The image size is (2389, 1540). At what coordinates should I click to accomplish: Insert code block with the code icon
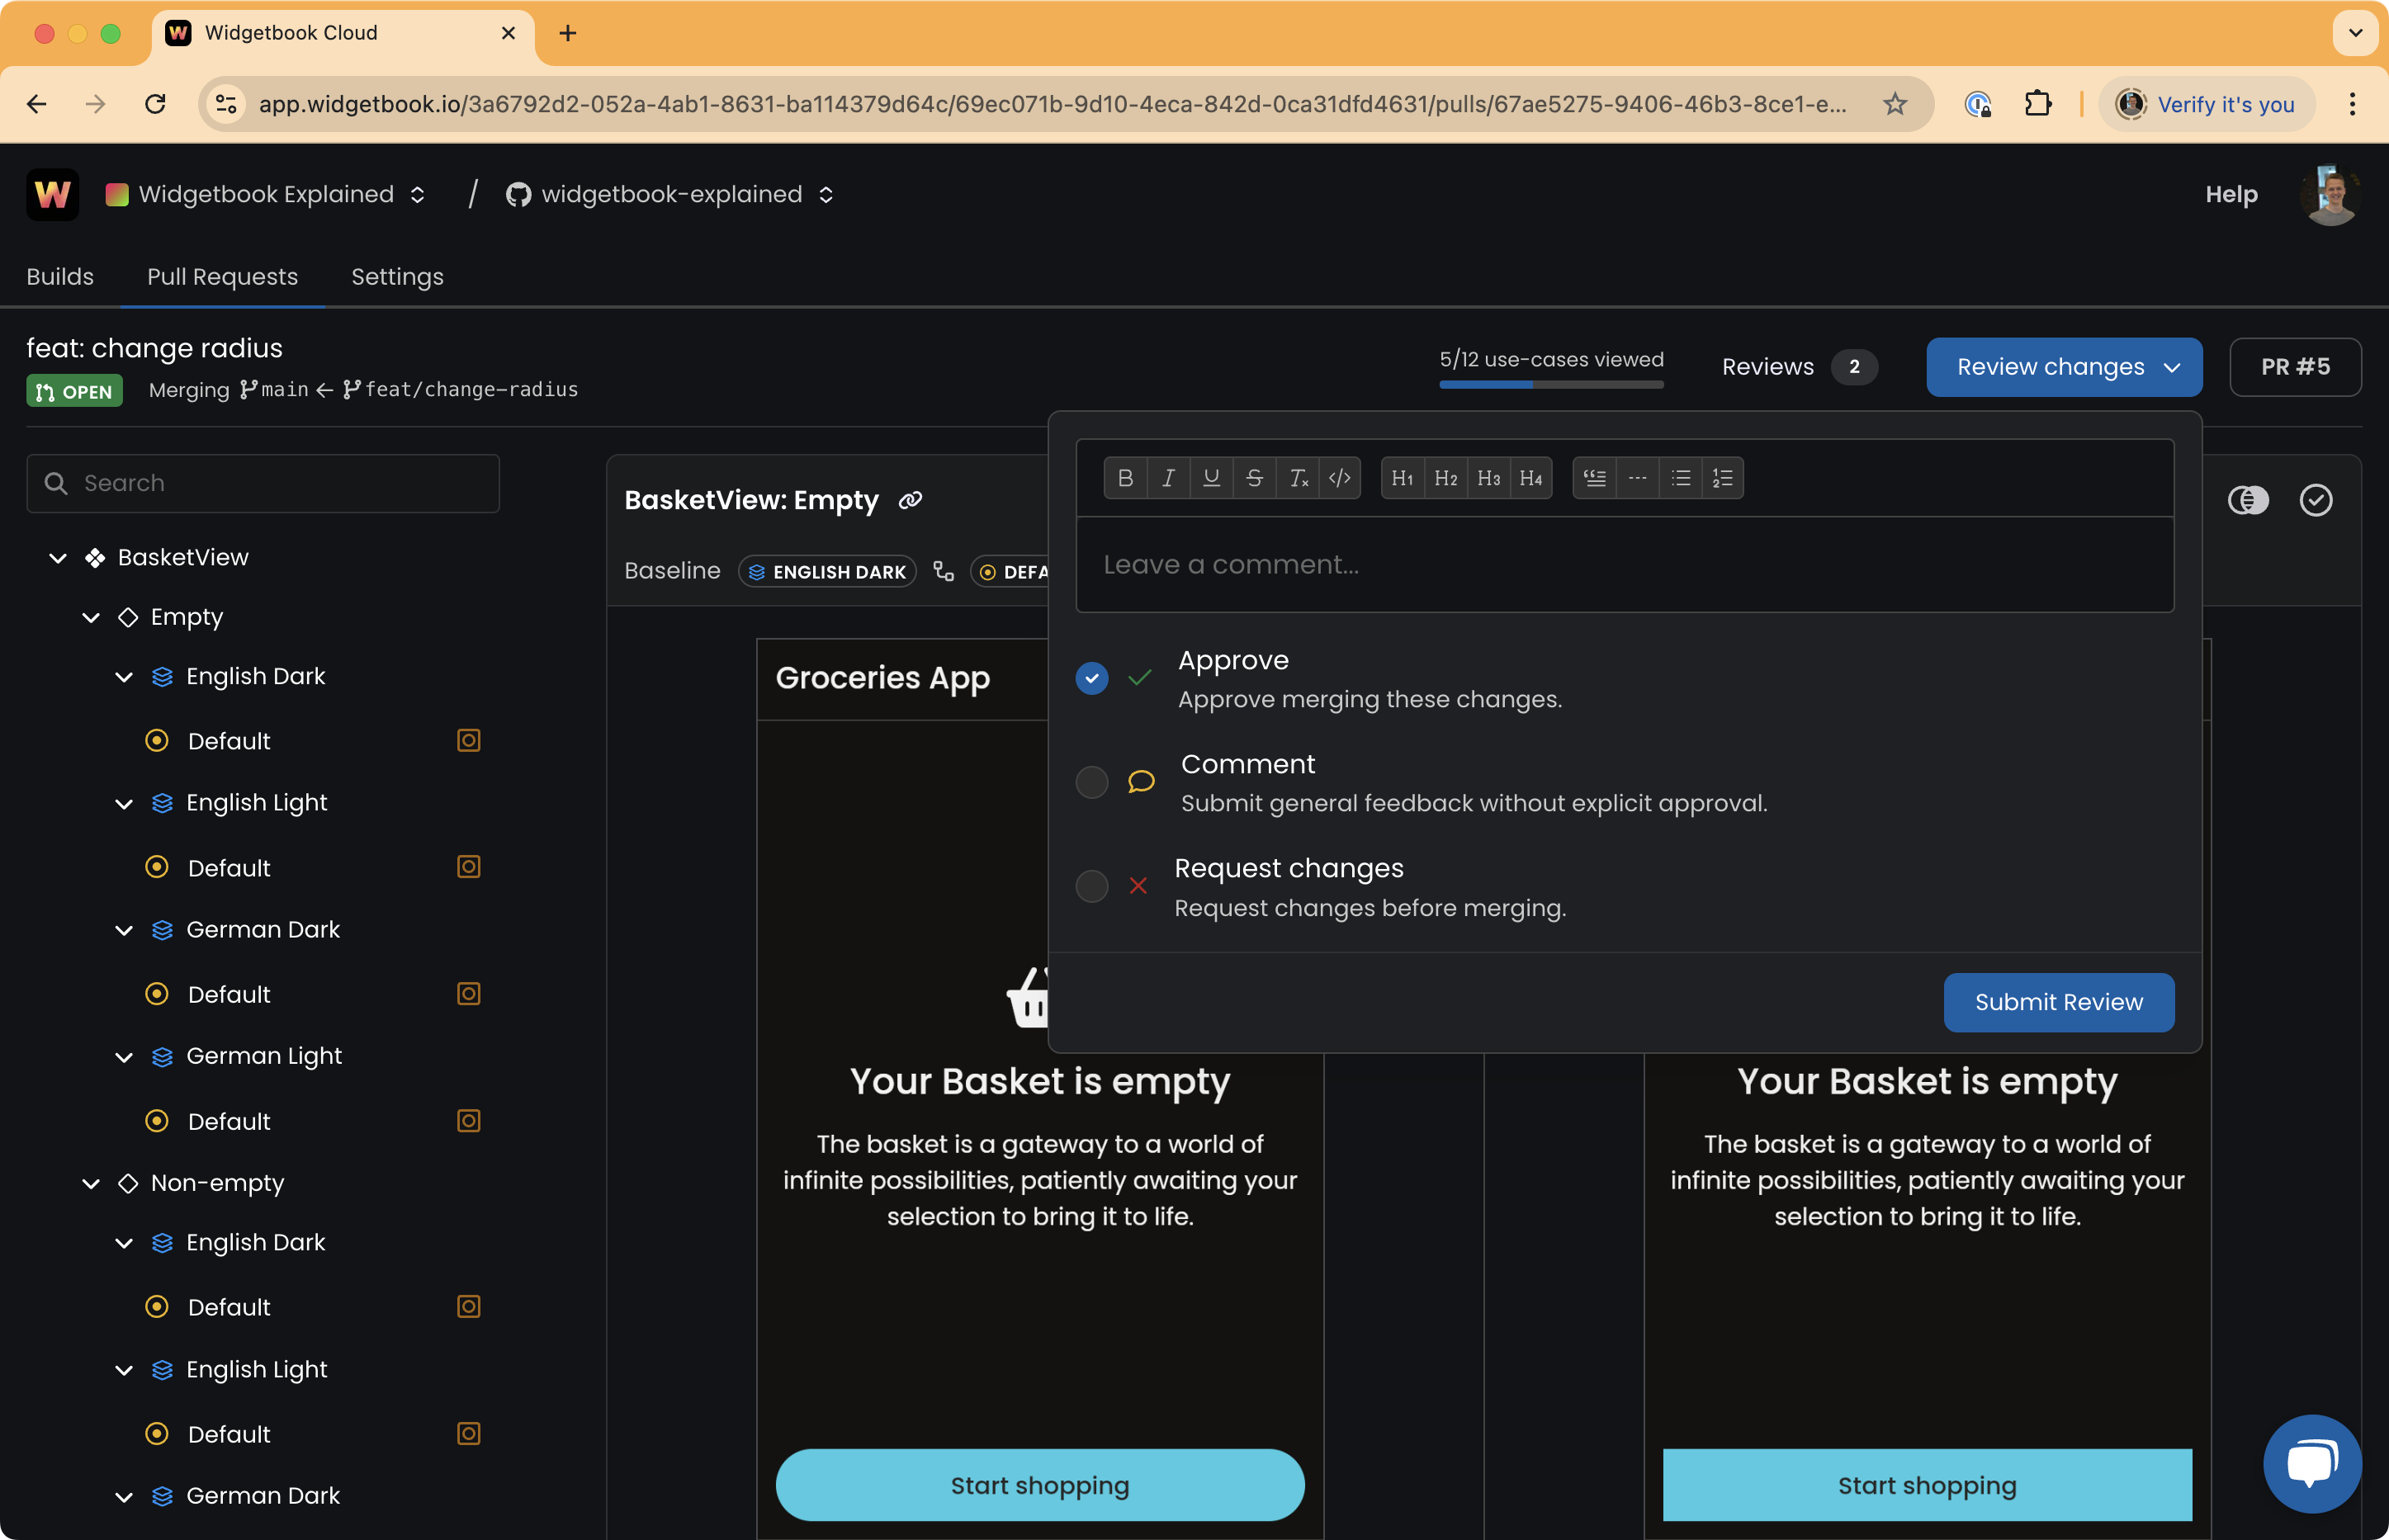(1339, 478)
